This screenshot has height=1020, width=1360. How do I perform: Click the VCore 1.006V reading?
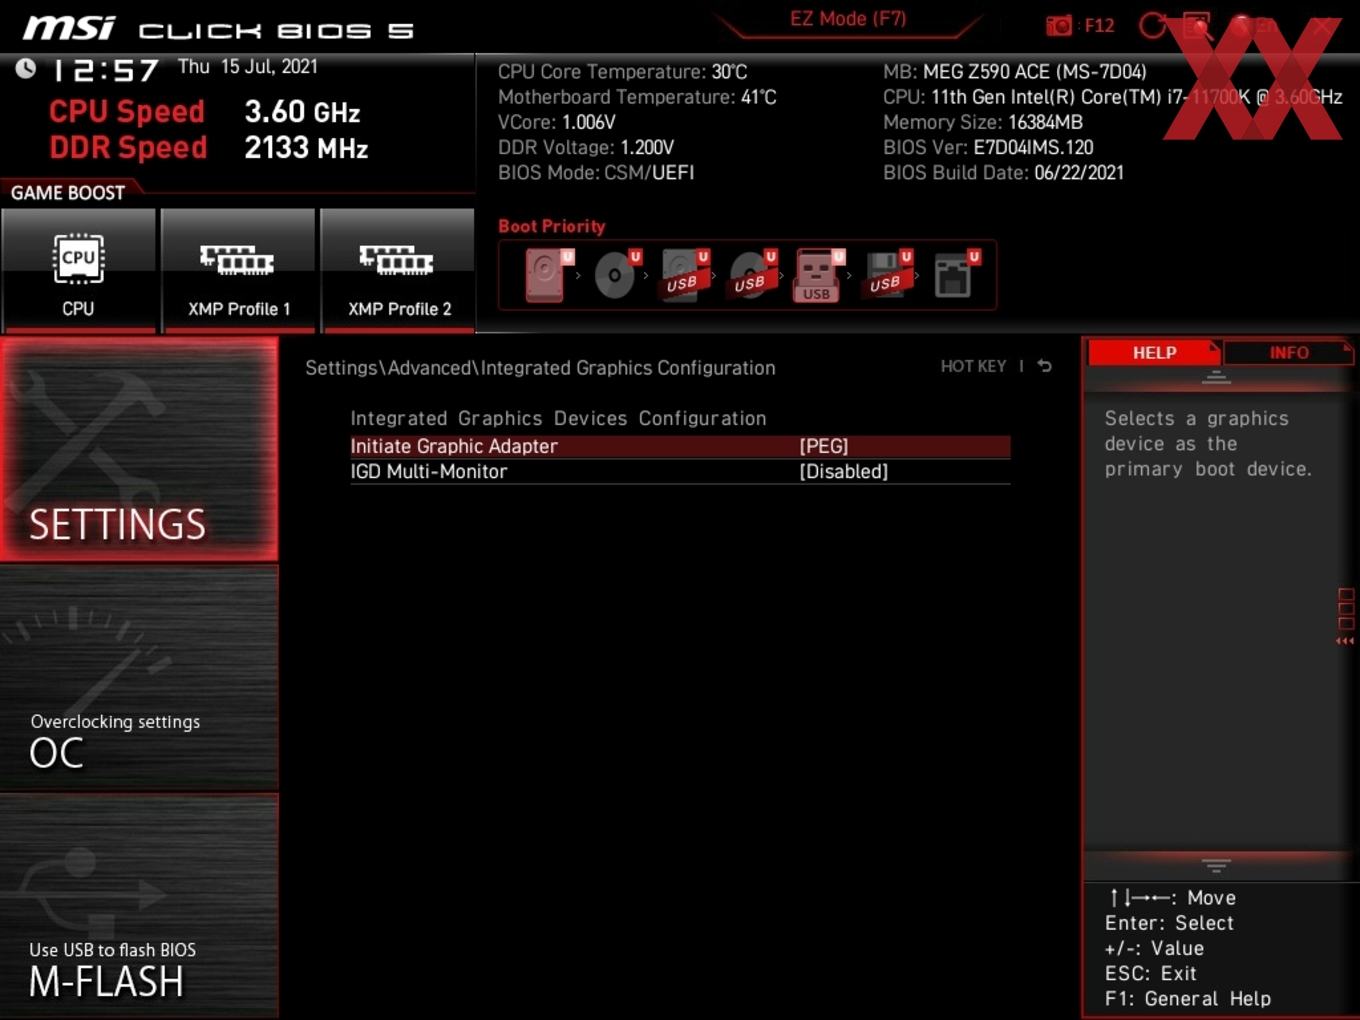[557, 122]
